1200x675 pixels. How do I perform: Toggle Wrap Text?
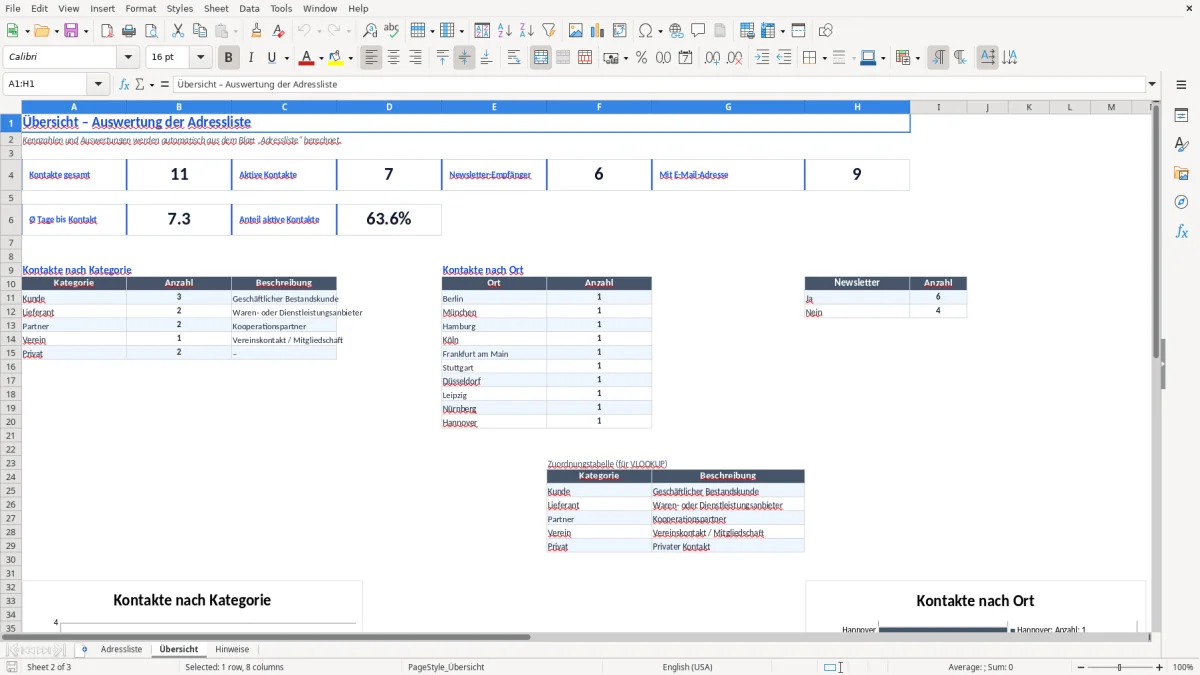tap(514, 58)
